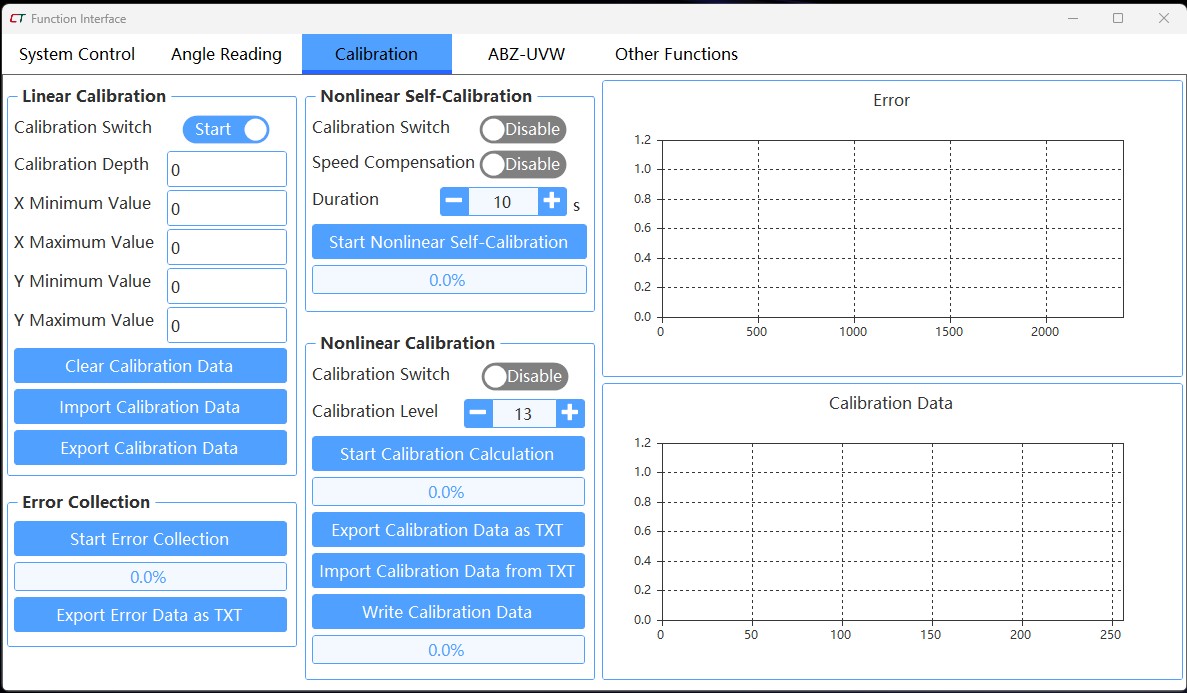Click the CT app logo icon
This screenshot has width=1187, height=693.
point(17,18)
